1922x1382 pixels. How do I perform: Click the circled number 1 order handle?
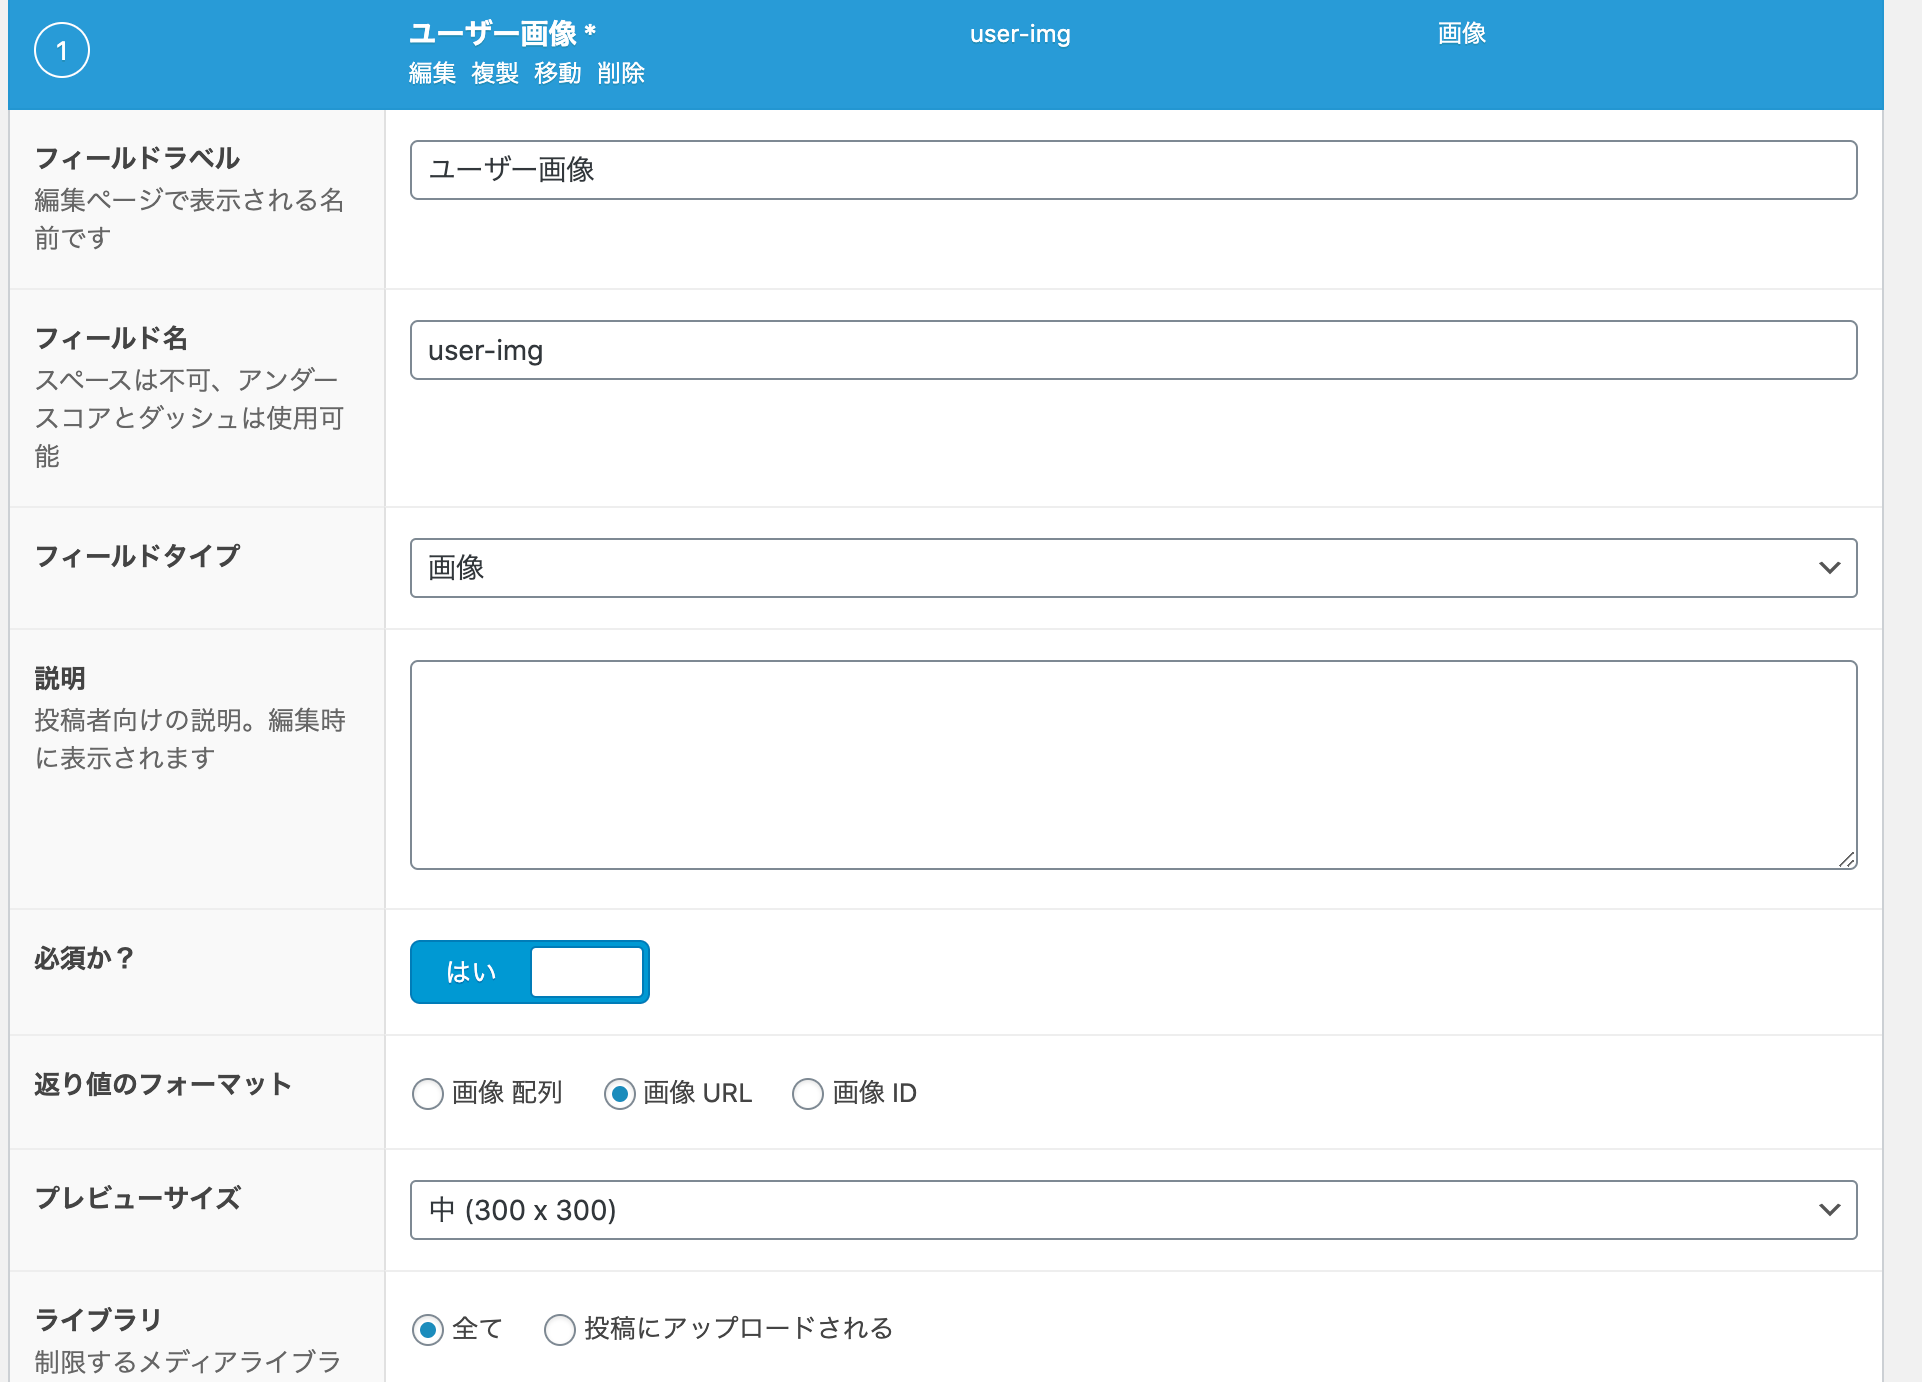62,51
